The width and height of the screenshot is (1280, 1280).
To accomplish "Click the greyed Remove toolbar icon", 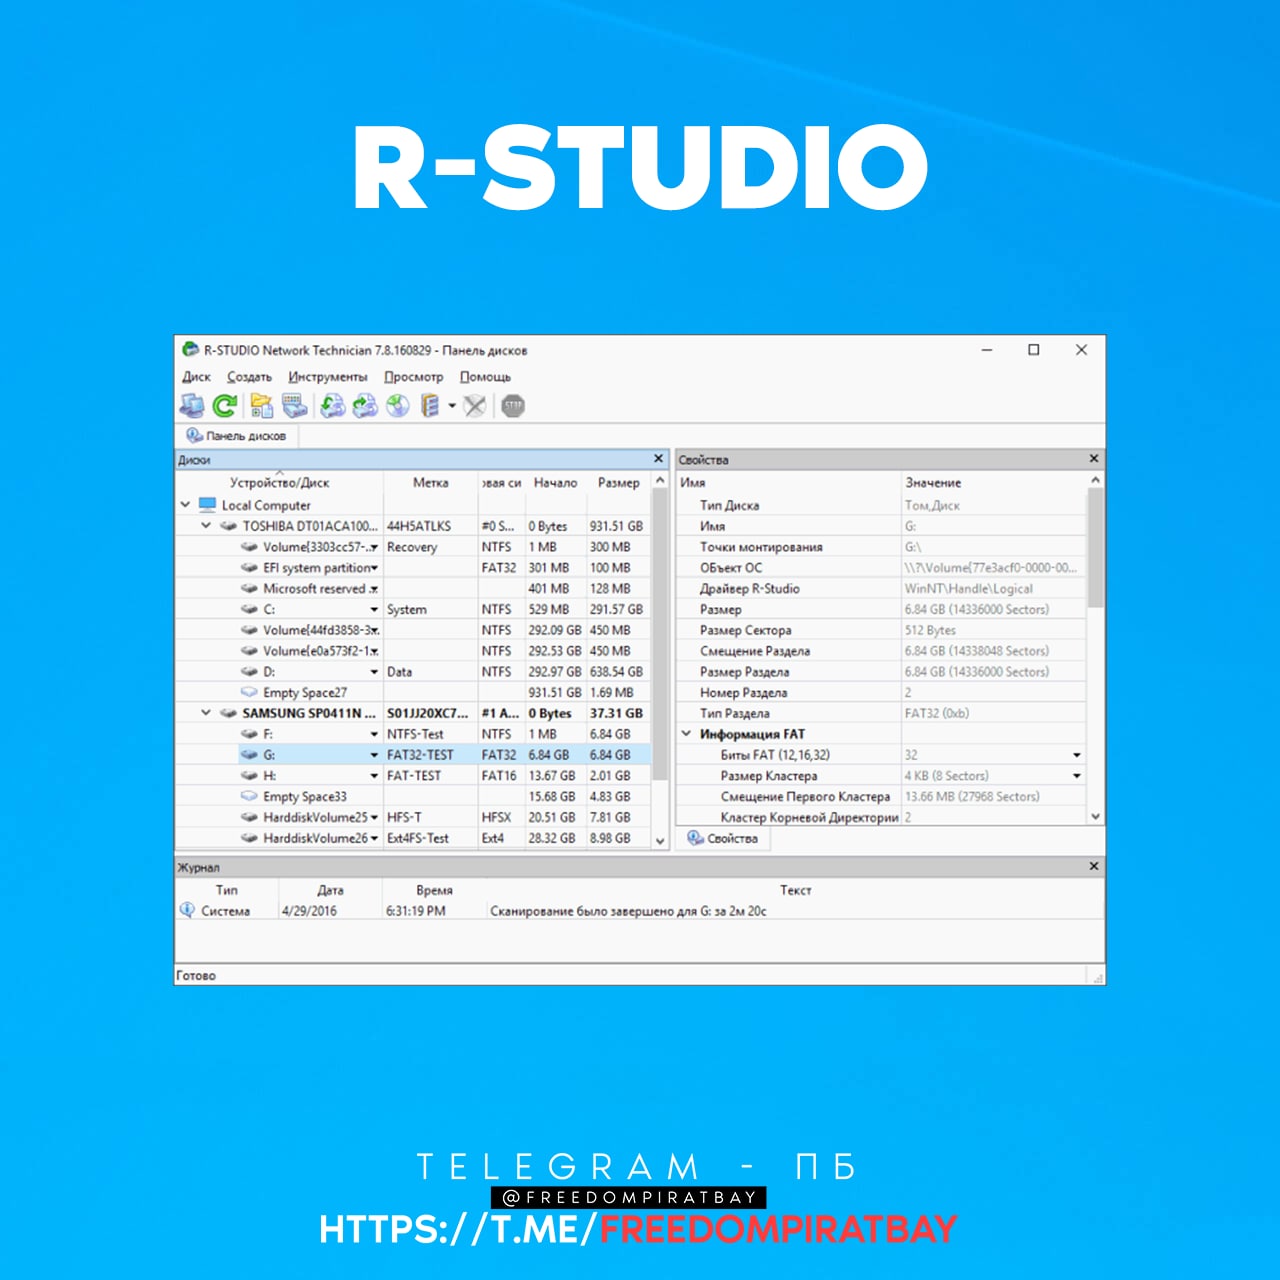I will (x=475, y=405).
